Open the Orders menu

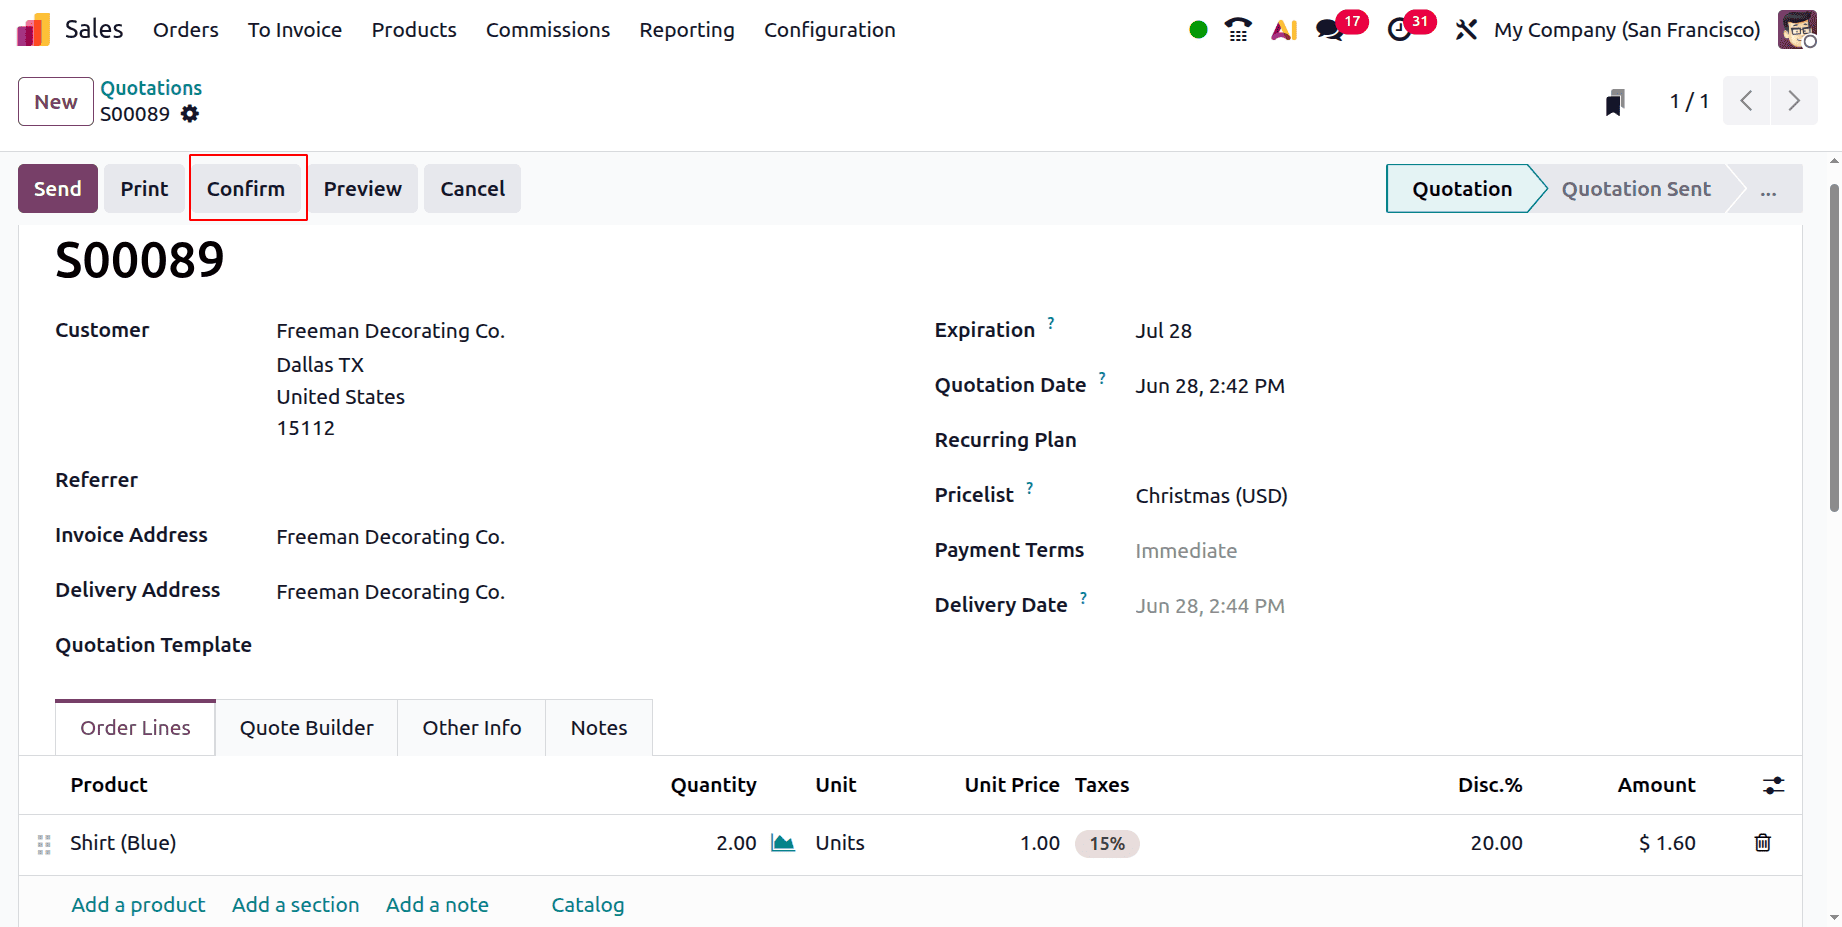(x=186, y=30)
